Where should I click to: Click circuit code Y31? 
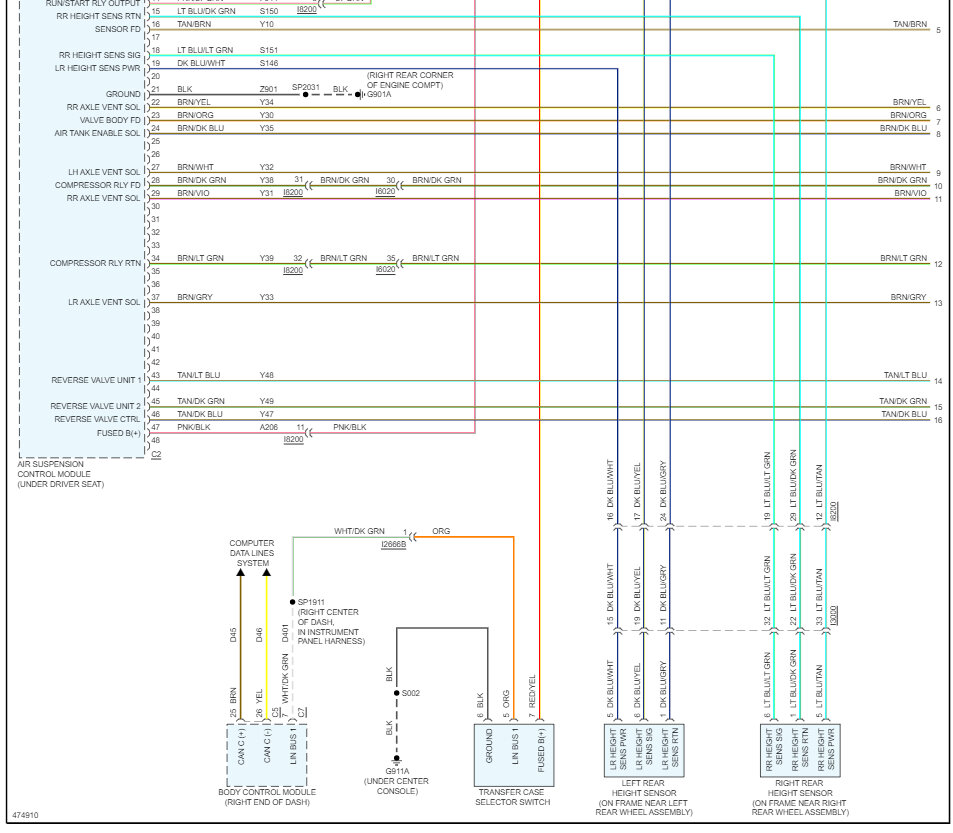coord(267,193)
